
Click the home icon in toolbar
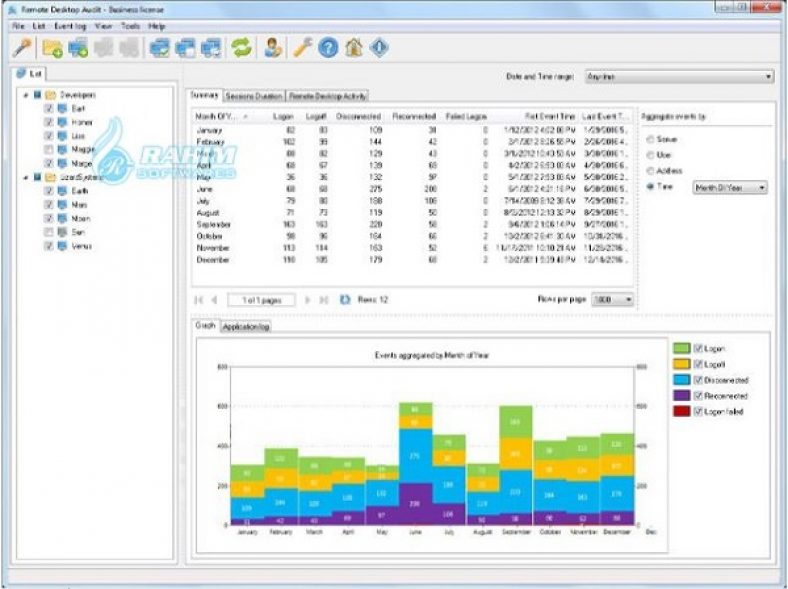(x=354, y=47)
